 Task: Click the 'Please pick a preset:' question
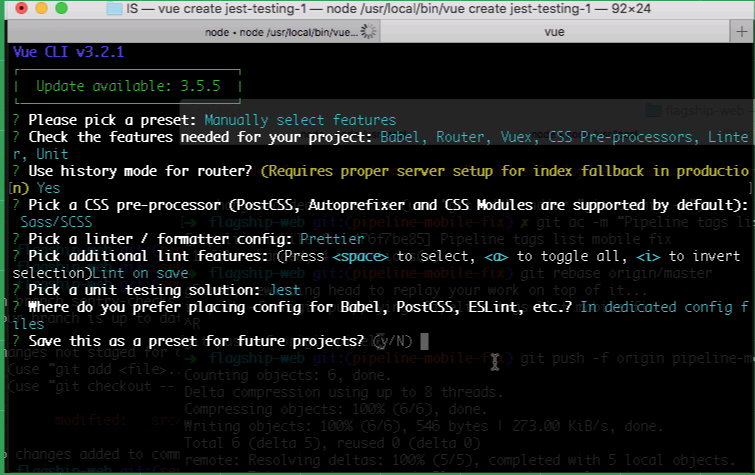(112, 119)
